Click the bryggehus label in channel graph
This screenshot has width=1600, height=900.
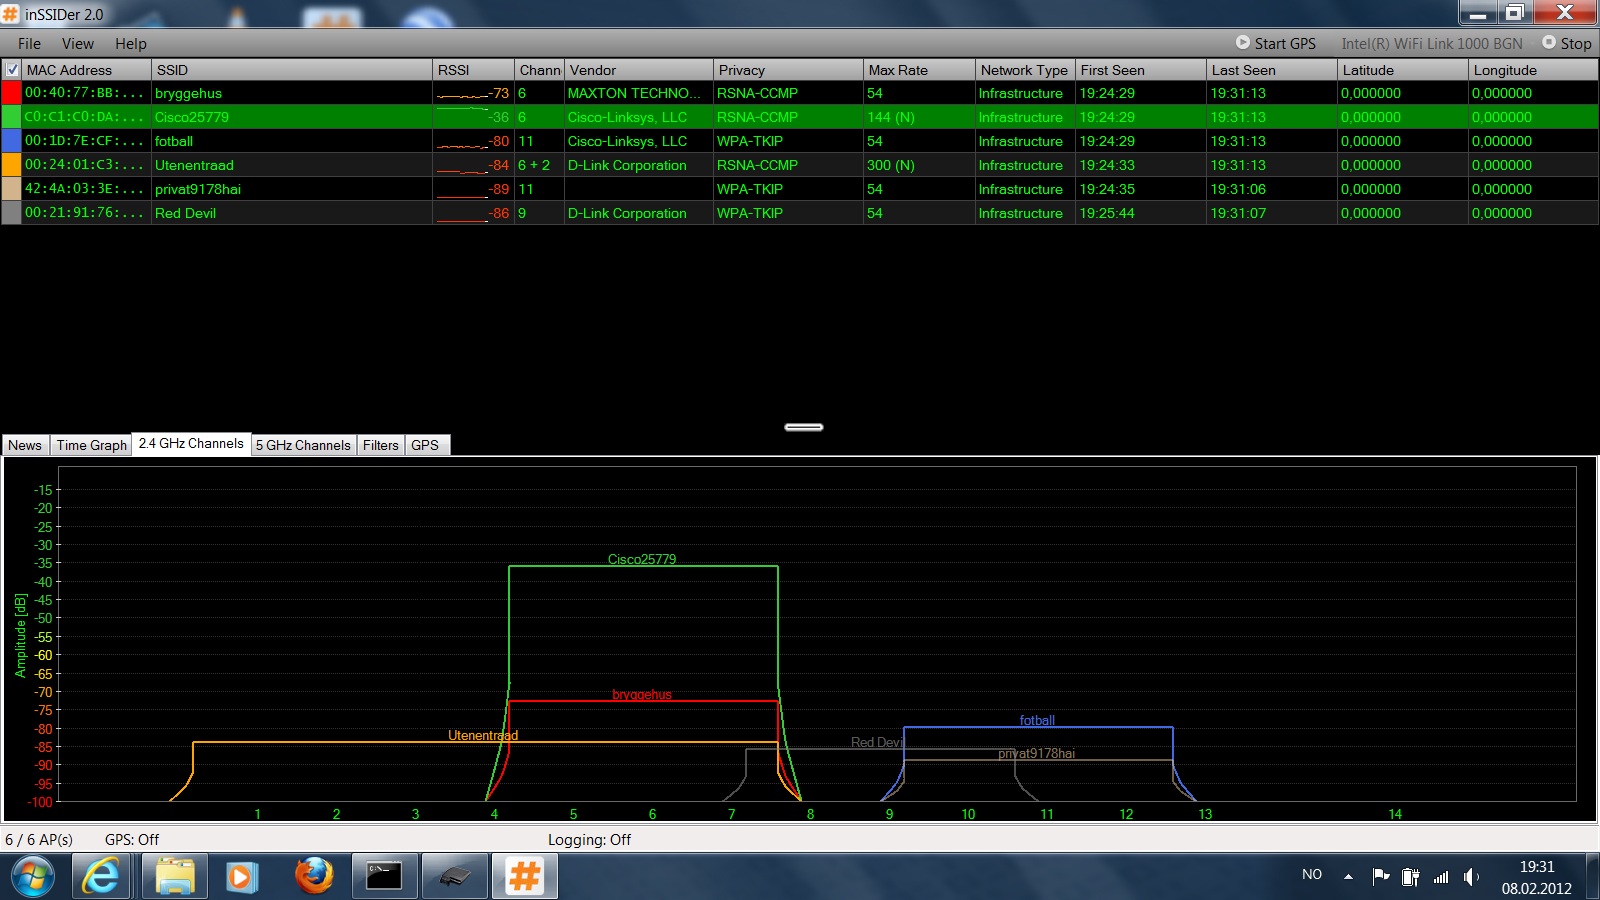pyautogui.click(x=642, y=694)
